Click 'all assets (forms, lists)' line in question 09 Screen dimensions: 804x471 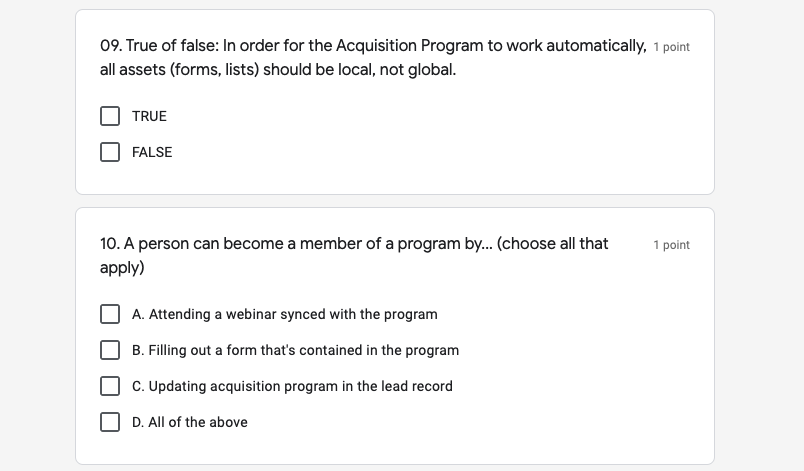180,71
